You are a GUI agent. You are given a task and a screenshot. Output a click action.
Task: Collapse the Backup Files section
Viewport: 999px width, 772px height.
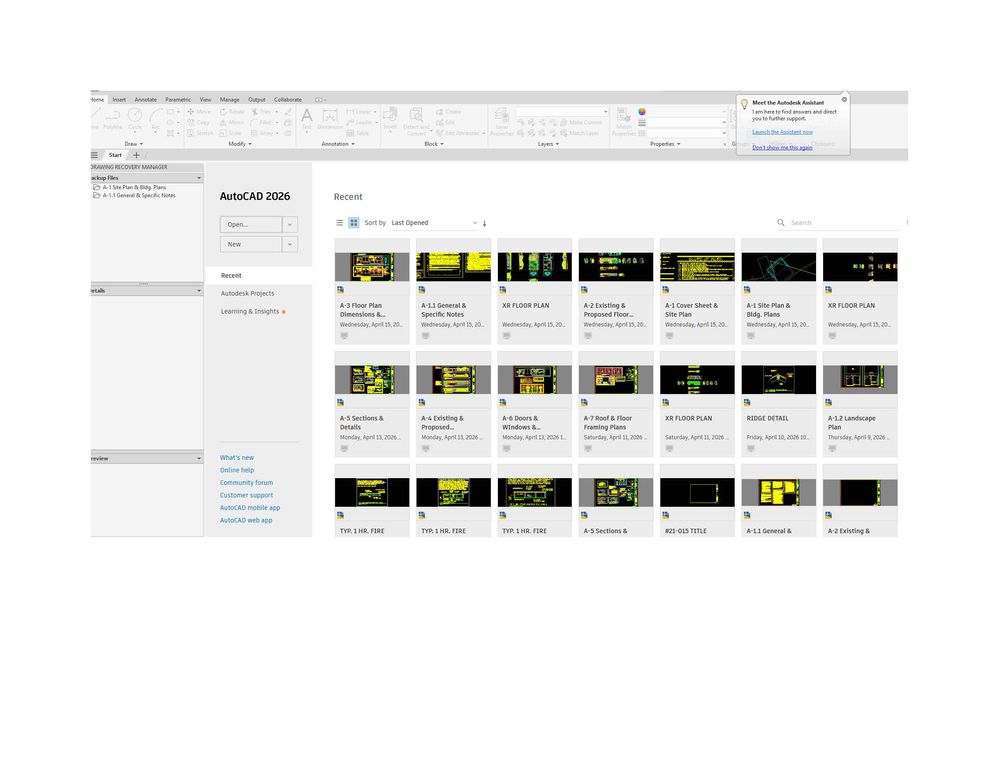point(199,178)
